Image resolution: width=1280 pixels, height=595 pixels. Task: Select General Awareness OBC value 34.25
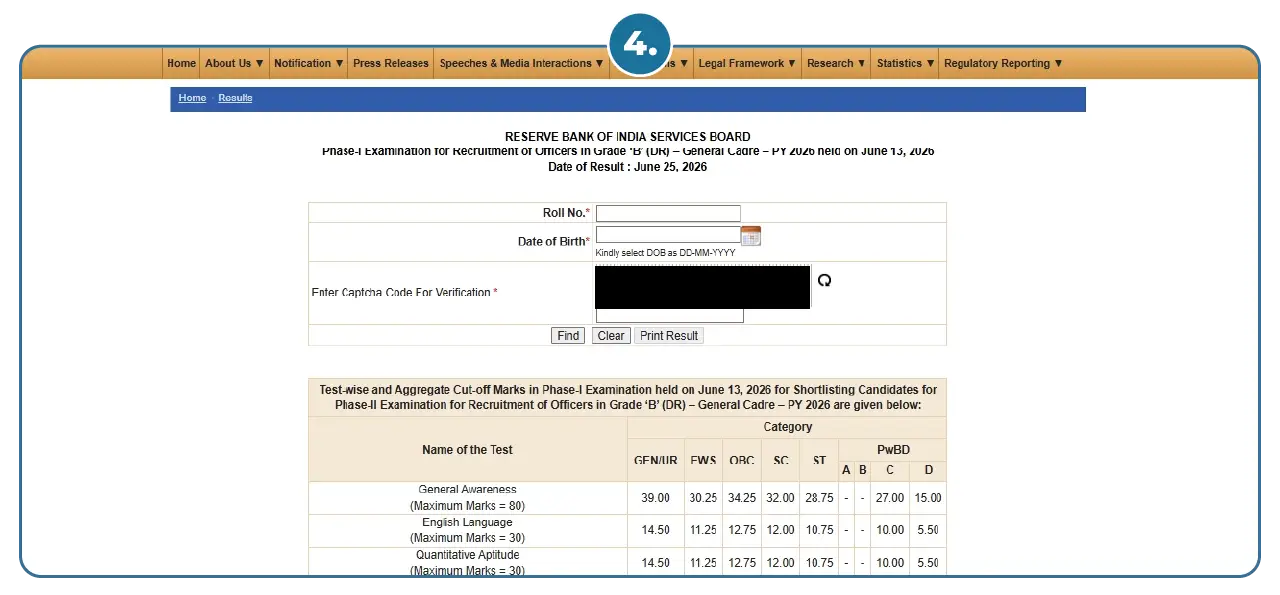click(x=741, y=498)
